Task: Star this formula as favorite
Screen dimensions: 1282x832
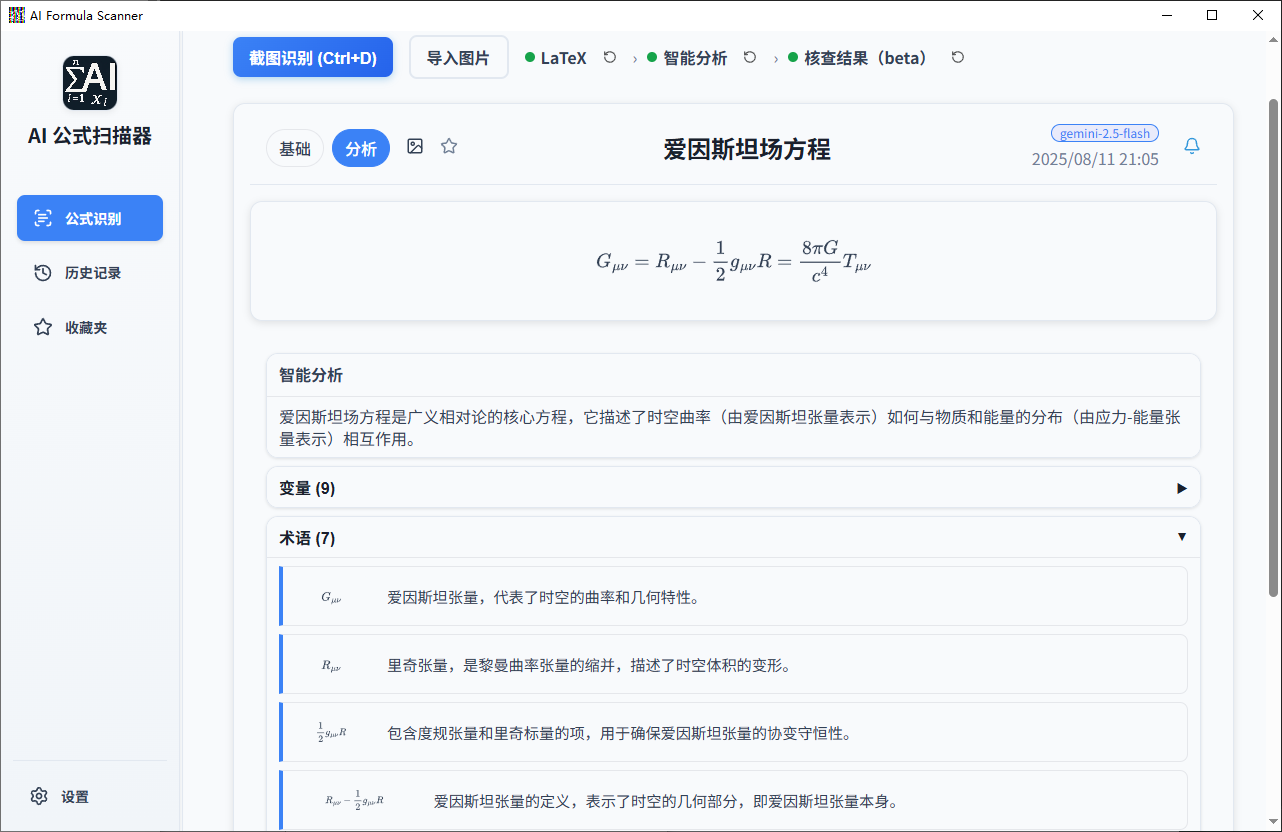Action: coord(449,146)
